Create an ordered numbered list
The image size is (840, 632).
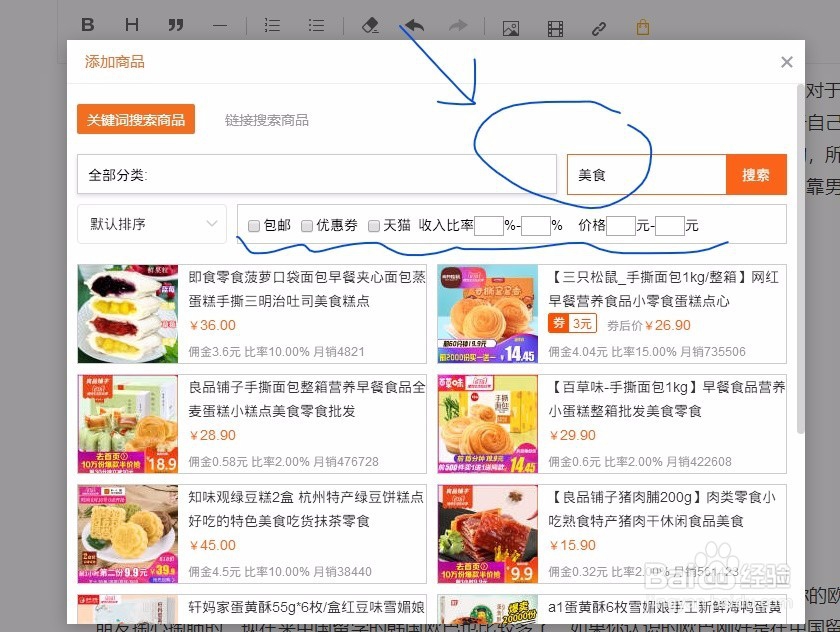tap(272, 25)
